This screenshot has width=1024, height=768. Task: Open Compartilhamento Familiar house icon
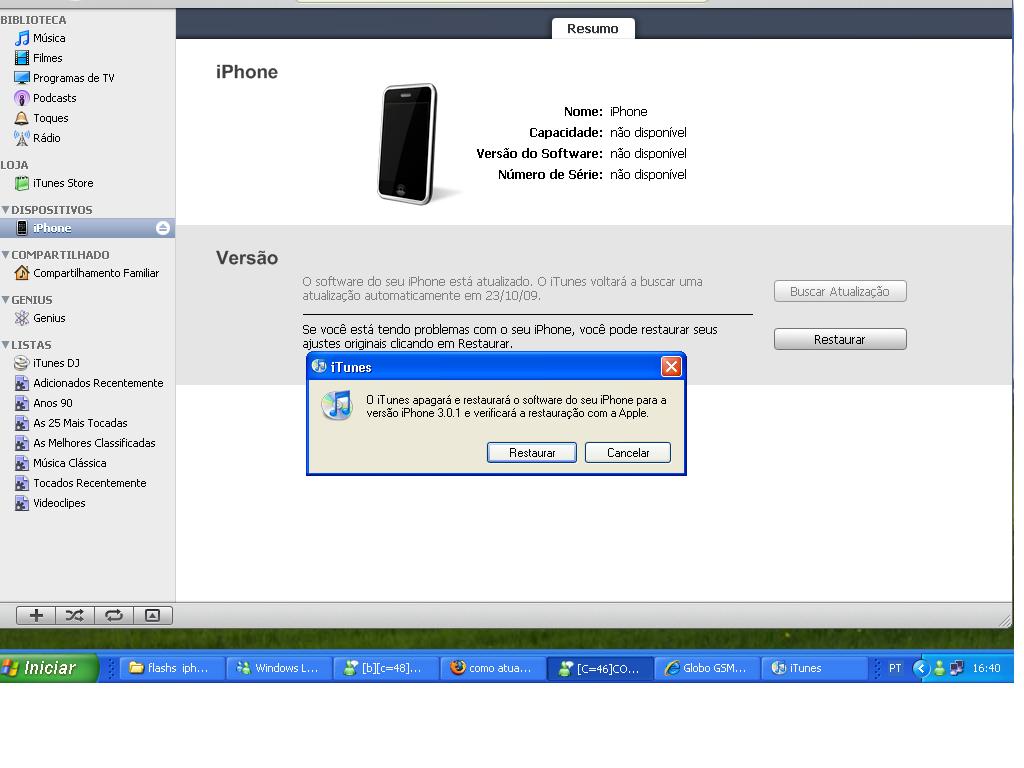click(x=22, y=273)
